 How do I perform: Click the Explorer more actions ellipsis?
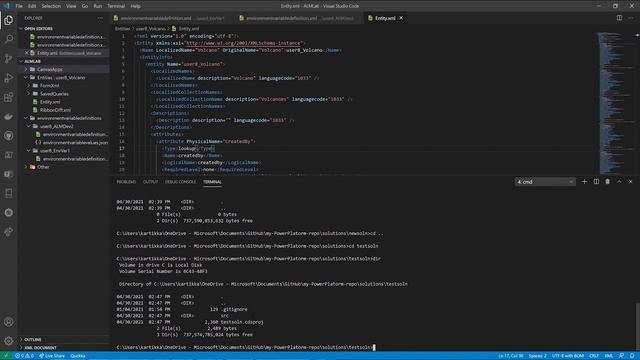[x=100, y=18]
